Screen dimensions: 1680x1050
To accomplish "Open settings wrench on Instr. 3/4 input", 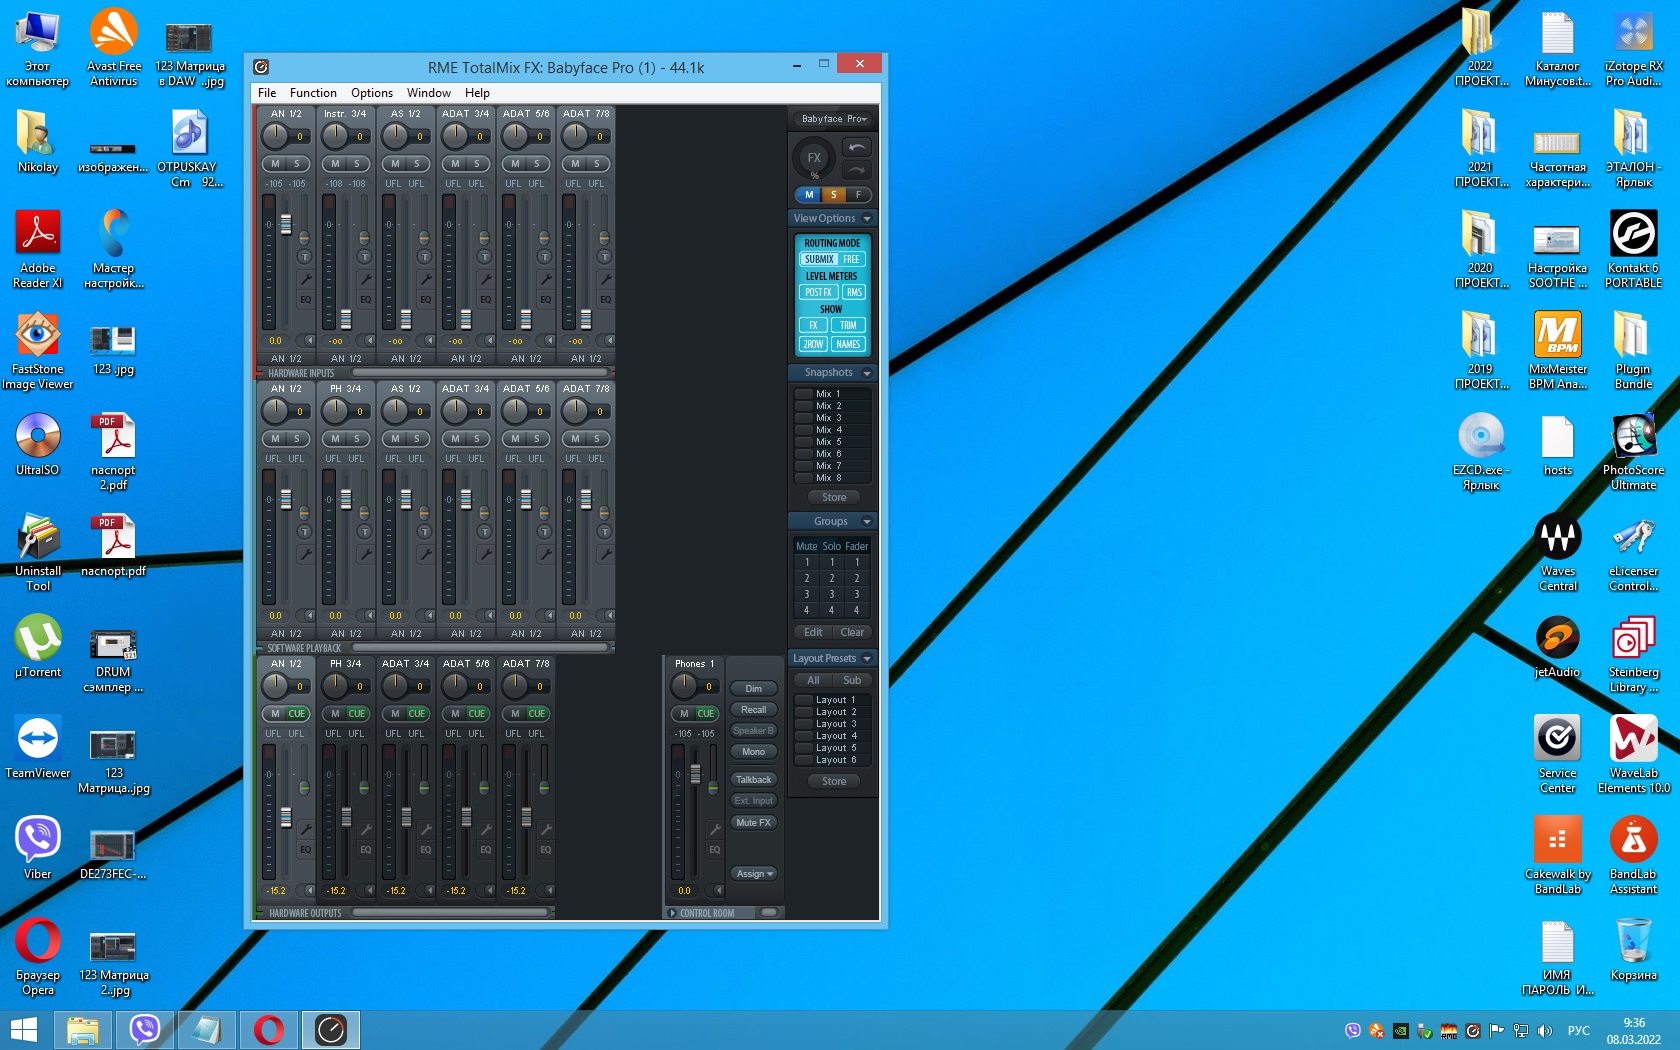I will click(x=366, y=279).
